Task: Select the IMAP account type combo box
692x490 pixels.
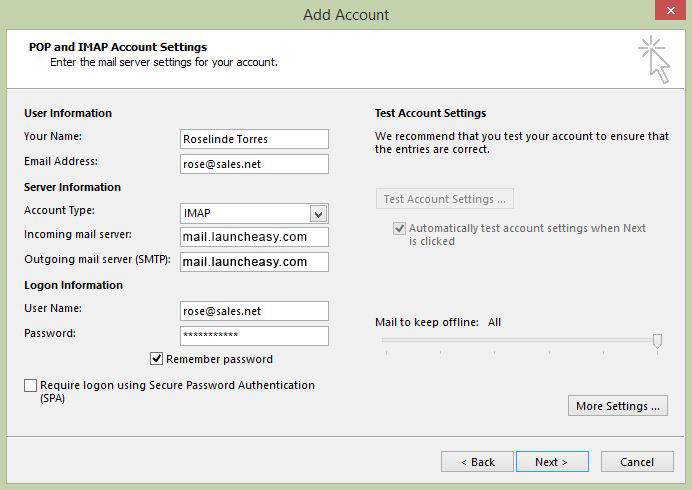Action: pos(254,214)
